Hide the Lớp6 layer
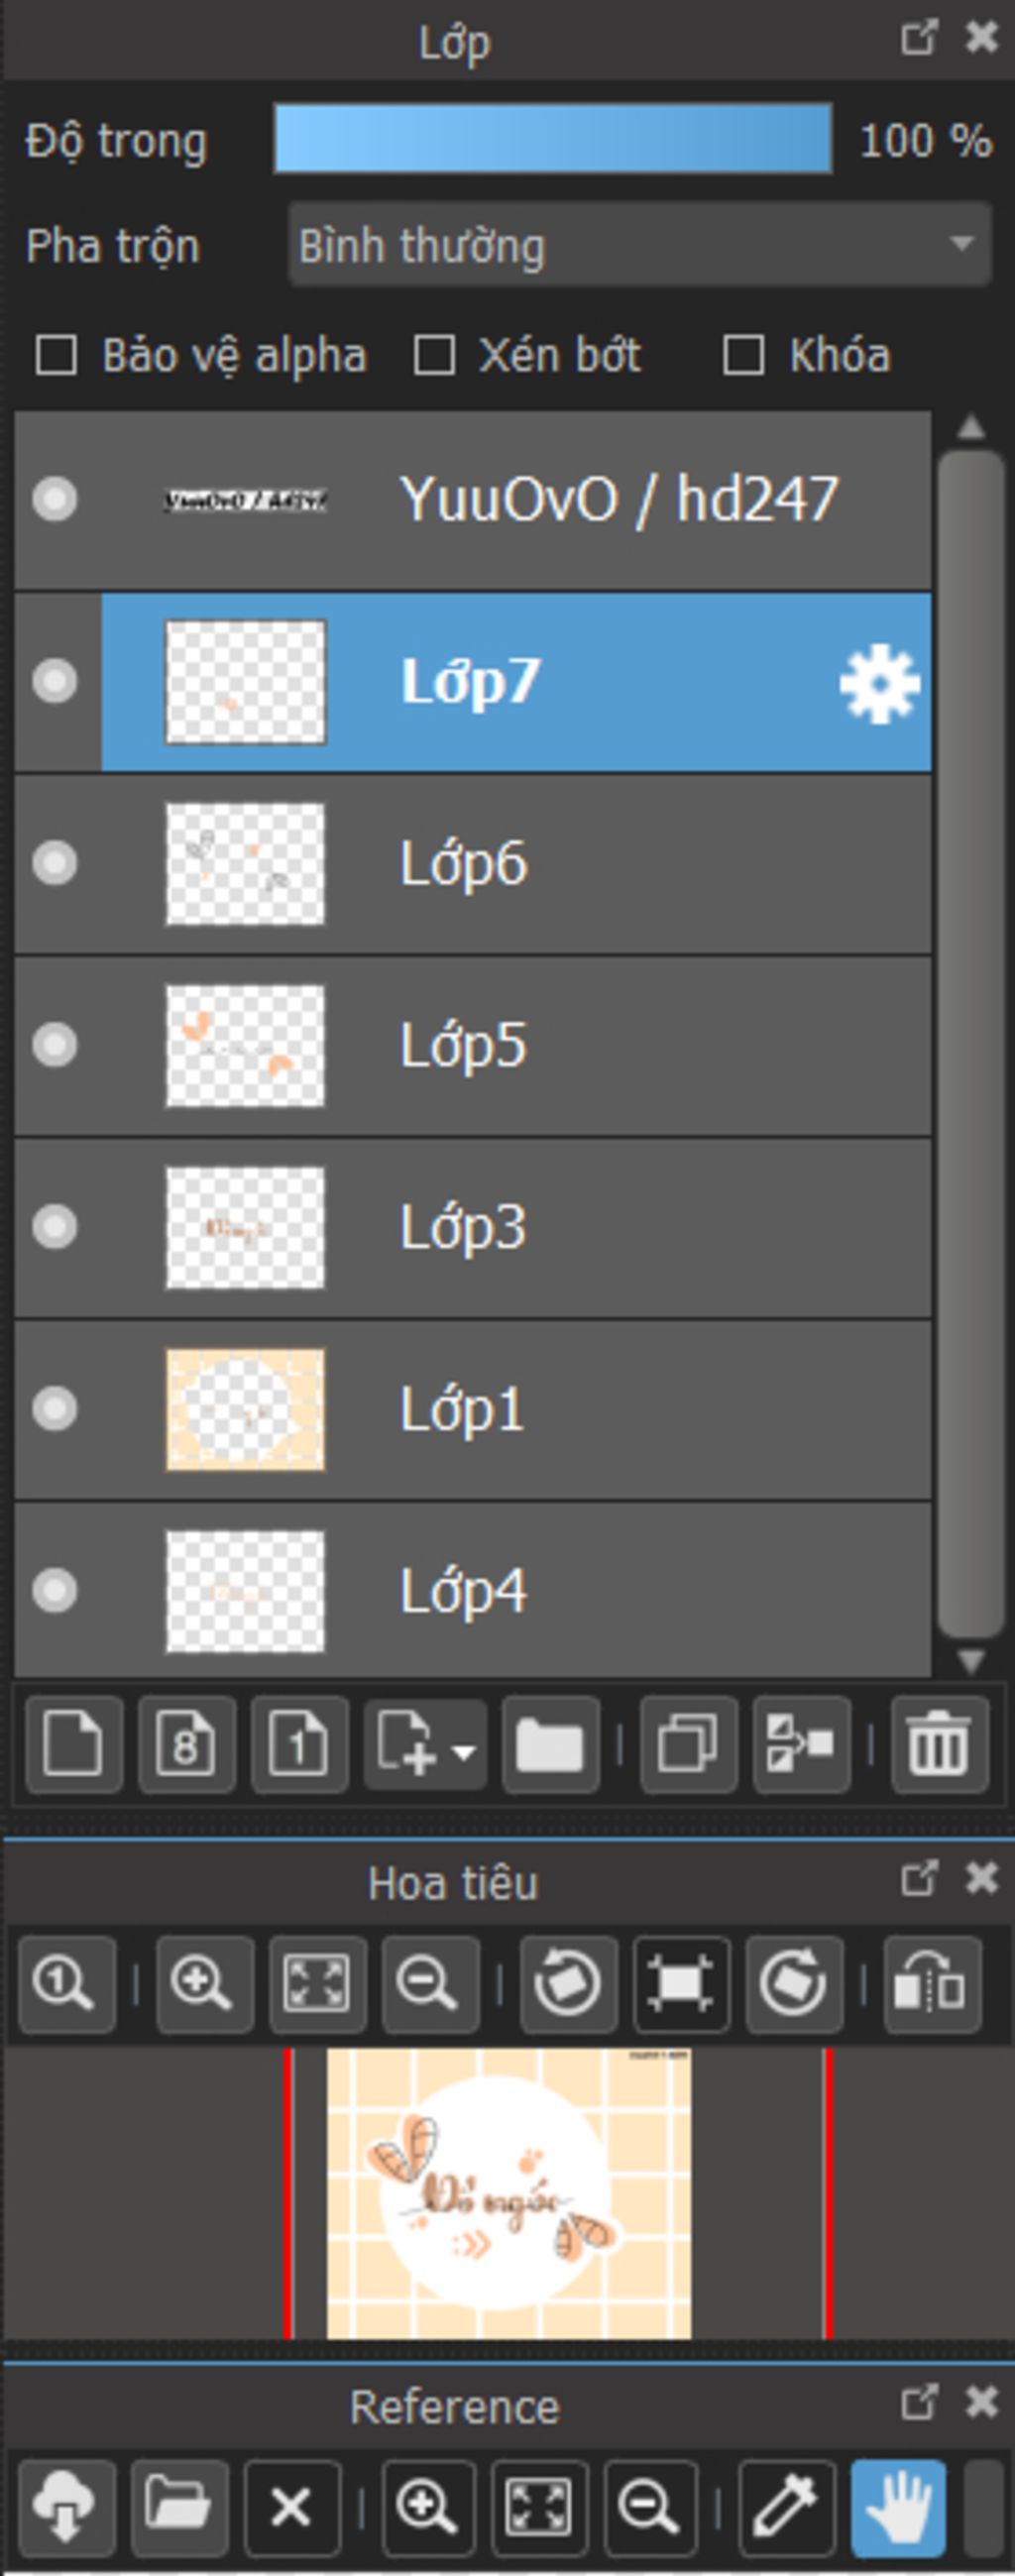 (55, 863)
